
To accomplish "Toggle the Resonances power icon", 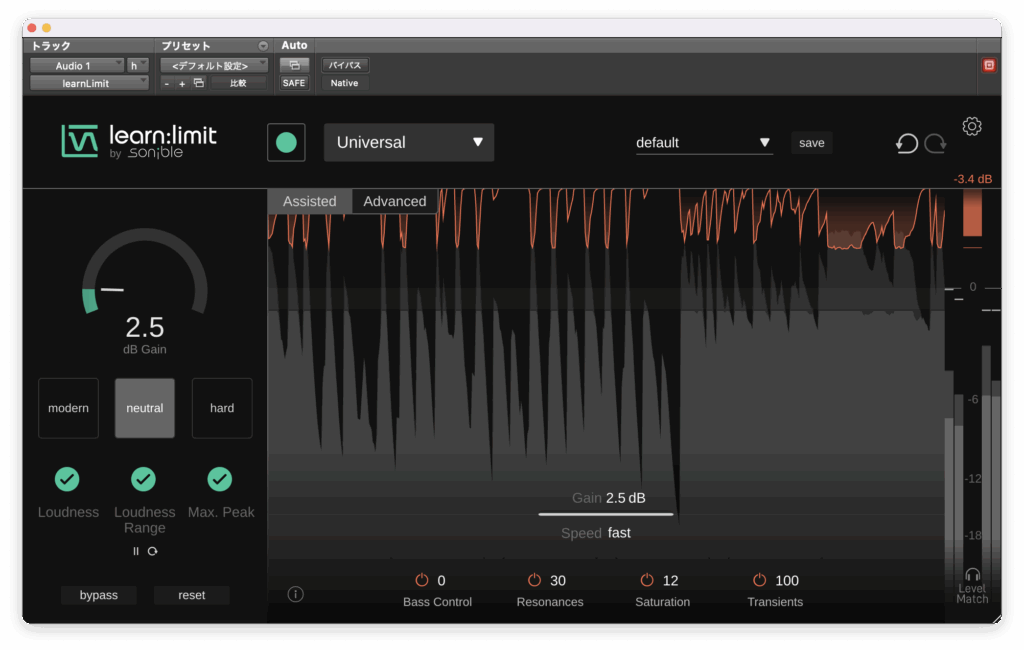I will [534, 580].
